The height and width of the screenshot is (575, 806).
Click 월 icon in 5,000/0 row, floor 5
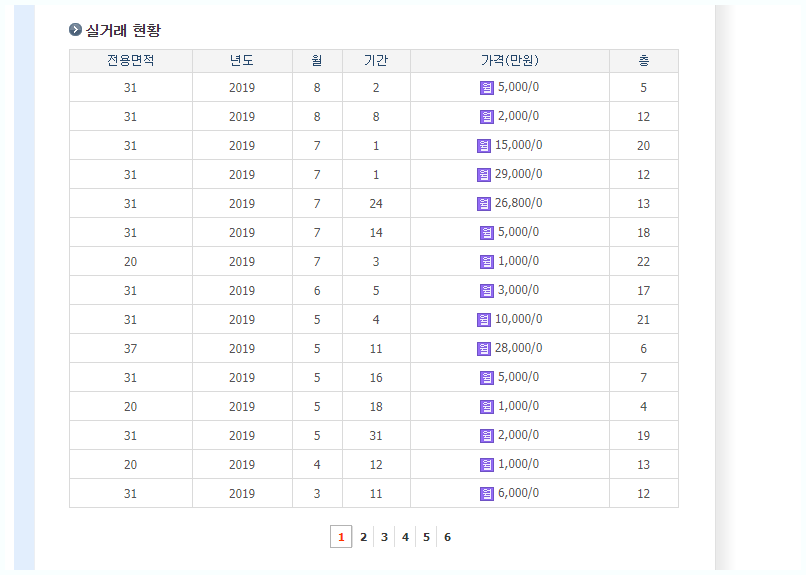(487, 88)
